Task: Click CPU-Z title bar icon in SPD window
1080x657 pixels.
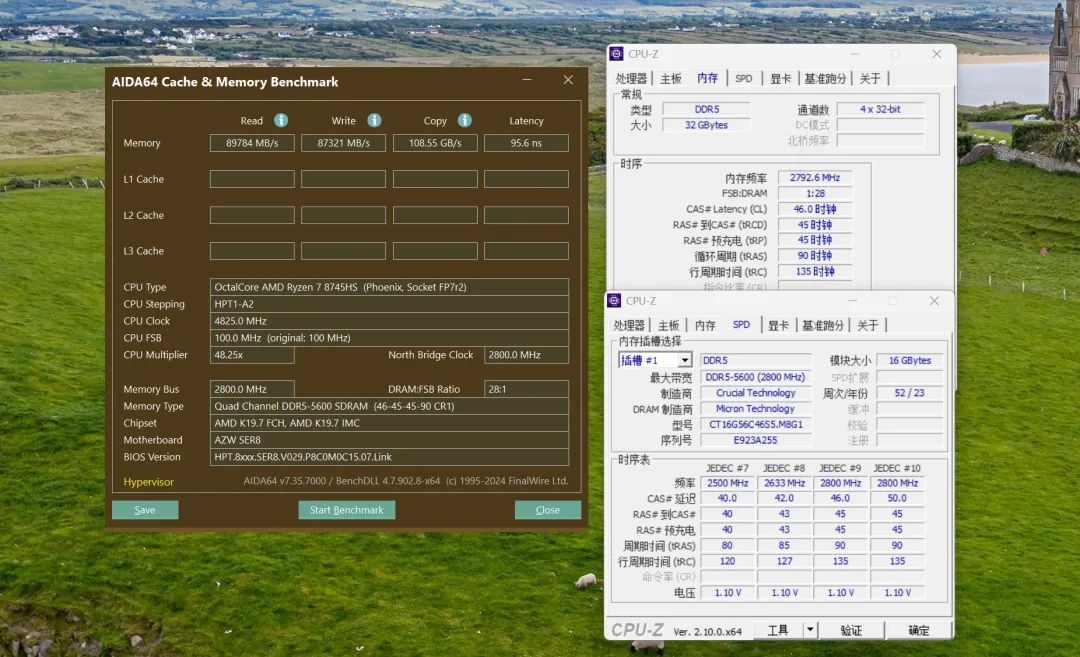Action: tap(615, 301)
